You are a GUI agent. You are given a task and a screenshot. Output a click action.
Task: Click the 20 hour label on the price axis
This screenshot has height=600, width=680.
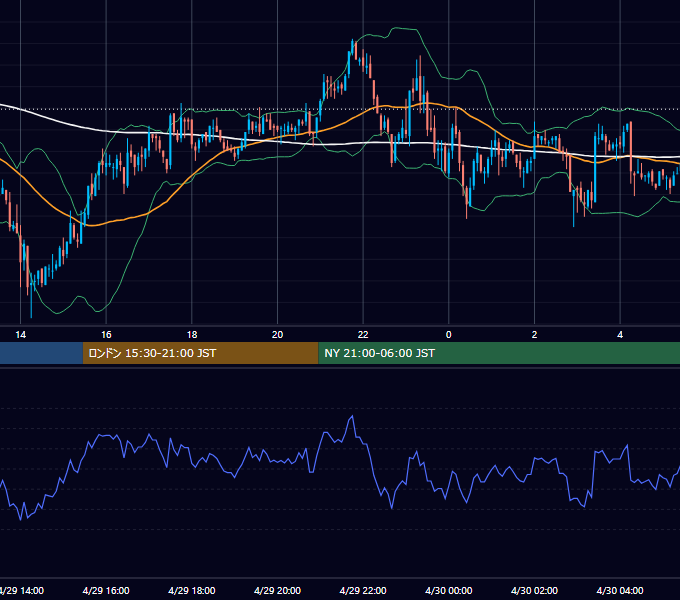278,335
